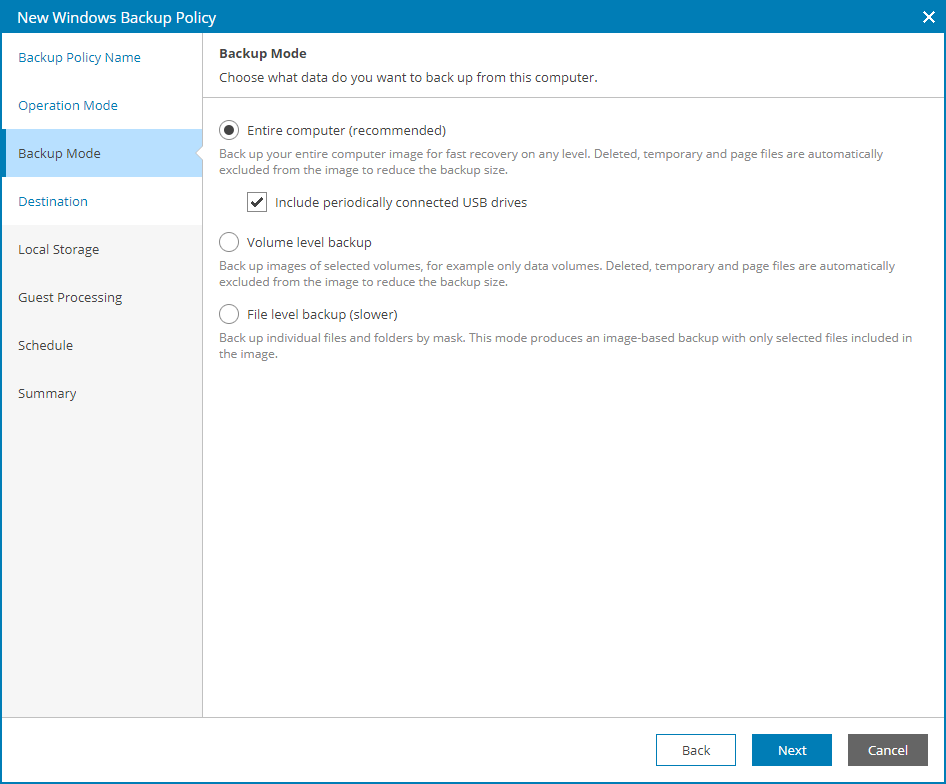Choose the Volume level backup option
This screenshot has width=946, height=784.
(229, 243)
